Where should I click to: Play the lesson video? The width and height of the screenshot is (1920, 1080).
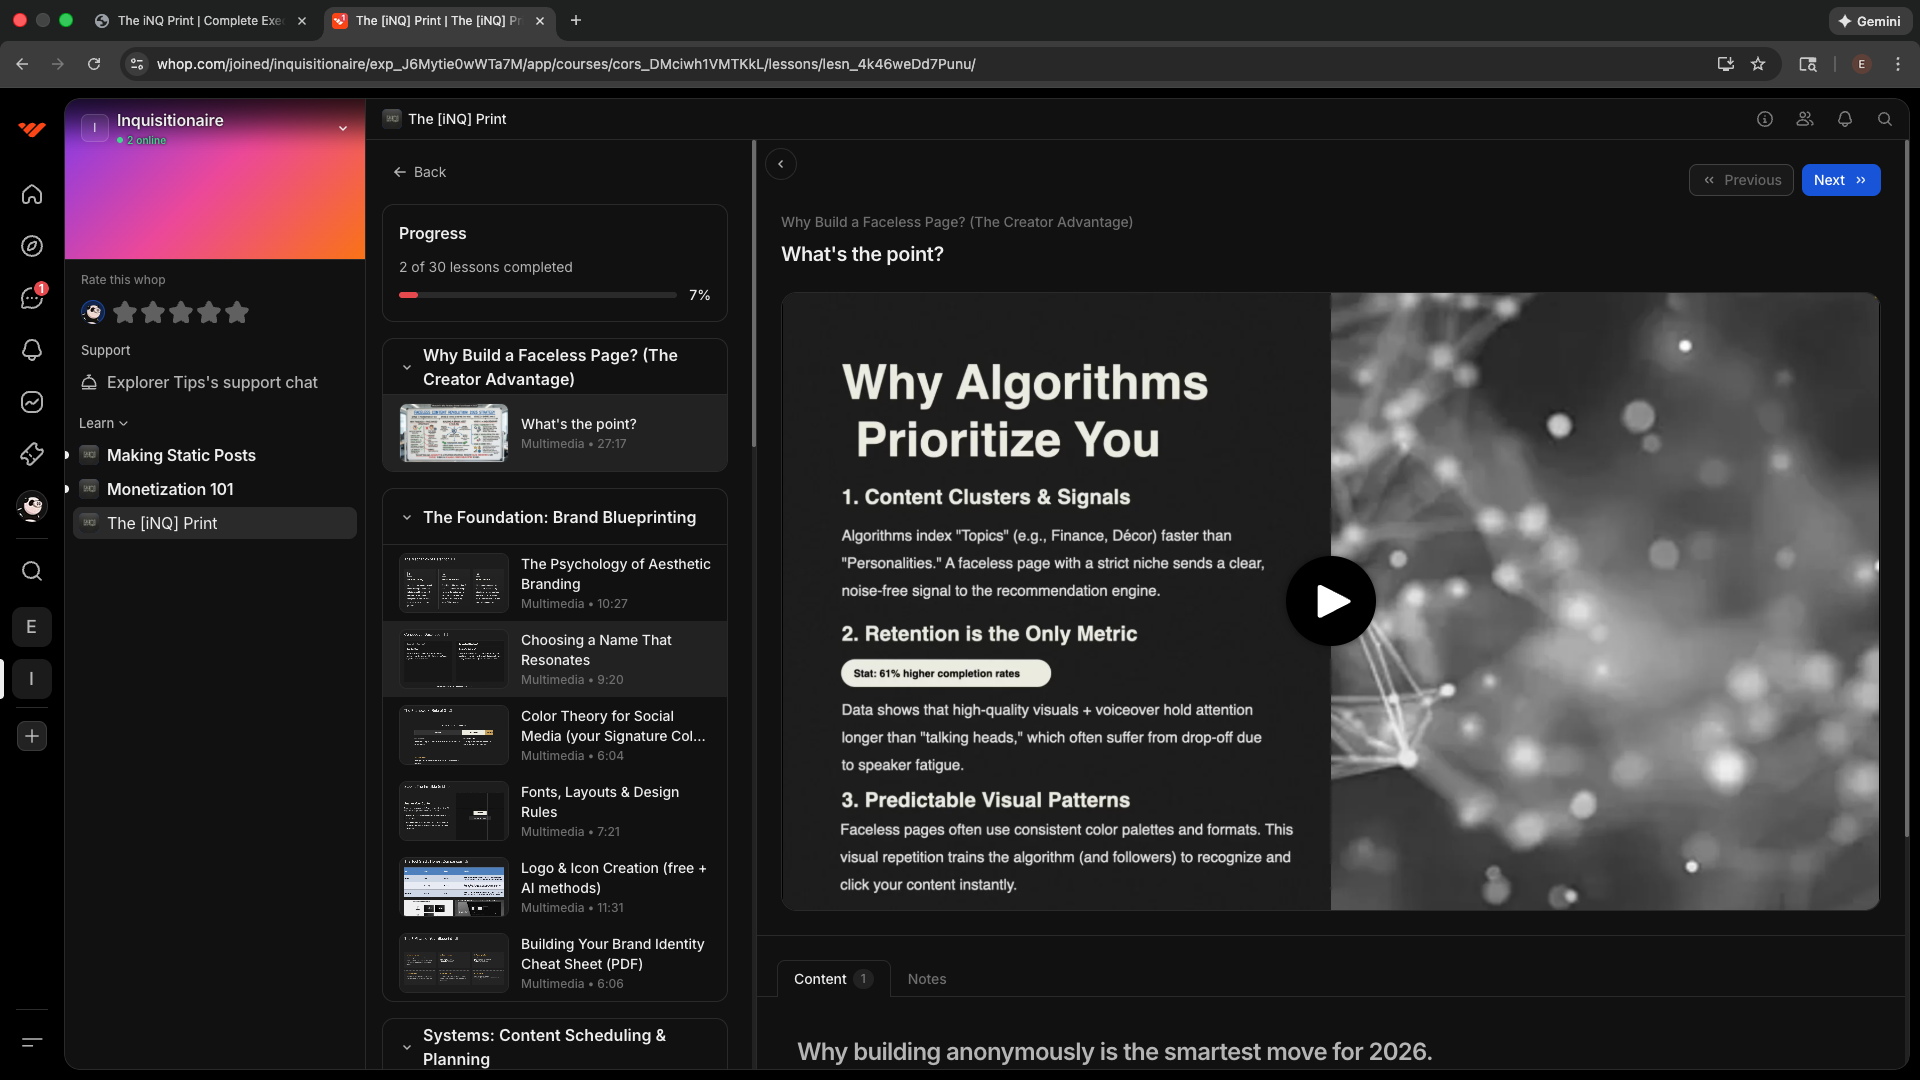1330,601
